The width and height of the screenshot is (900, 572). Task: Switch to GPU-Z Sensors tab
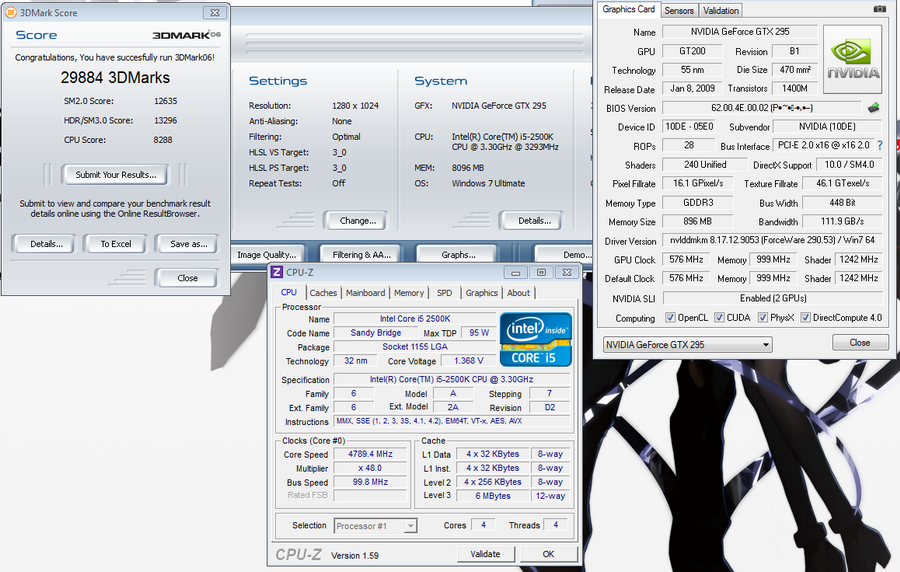pos(679,10)
